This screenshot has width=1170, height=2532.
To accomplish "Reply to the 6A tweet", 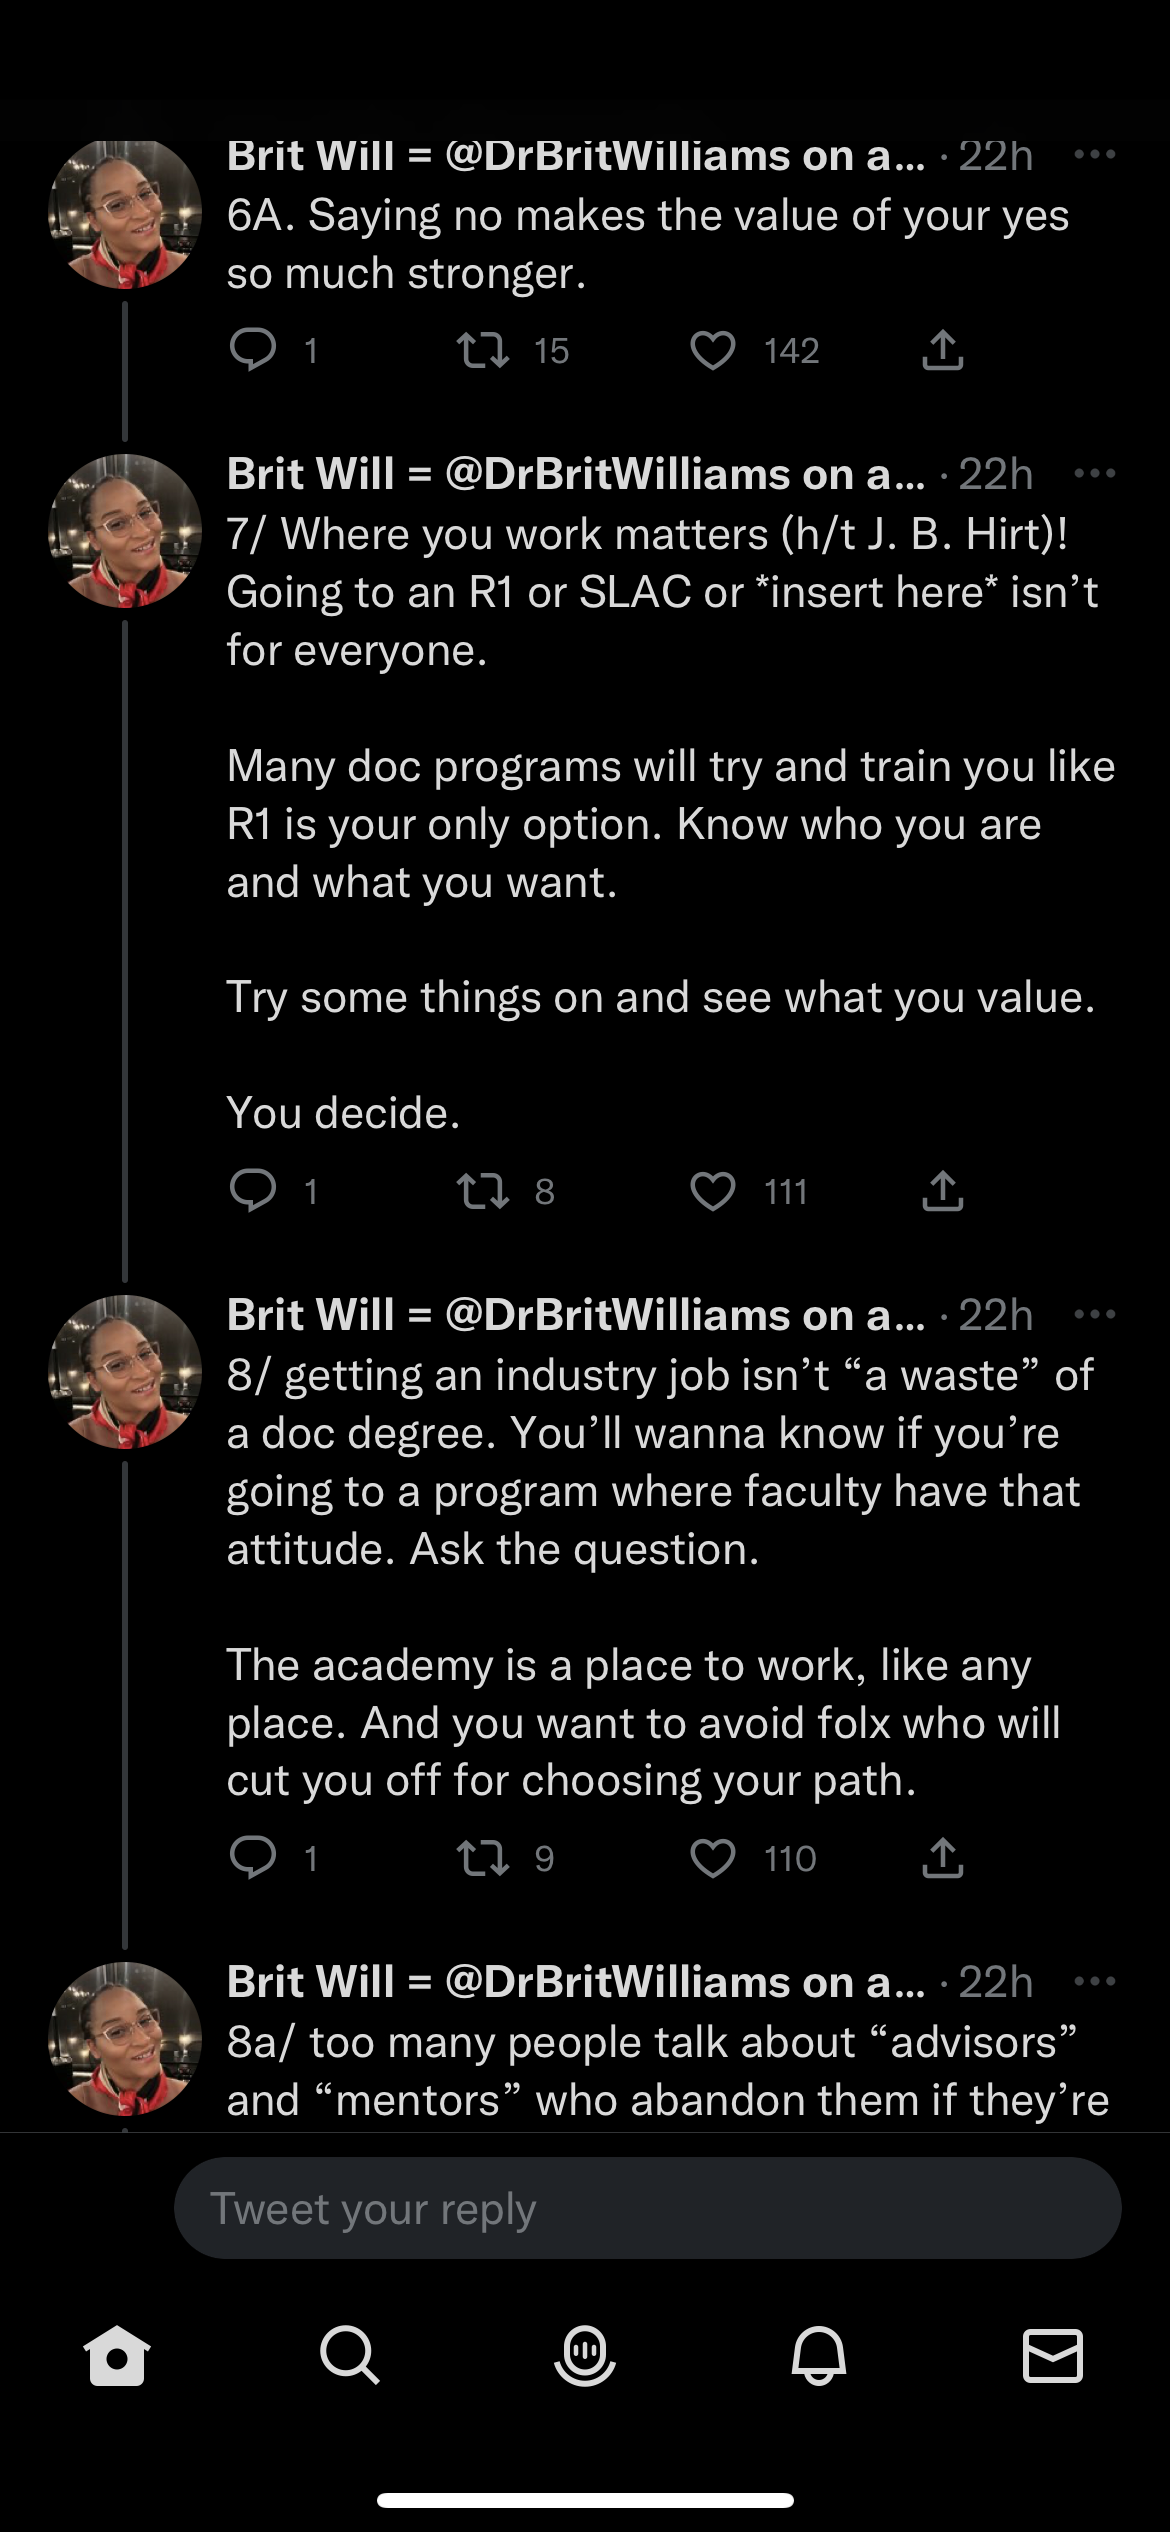I will tap(253, 351).
